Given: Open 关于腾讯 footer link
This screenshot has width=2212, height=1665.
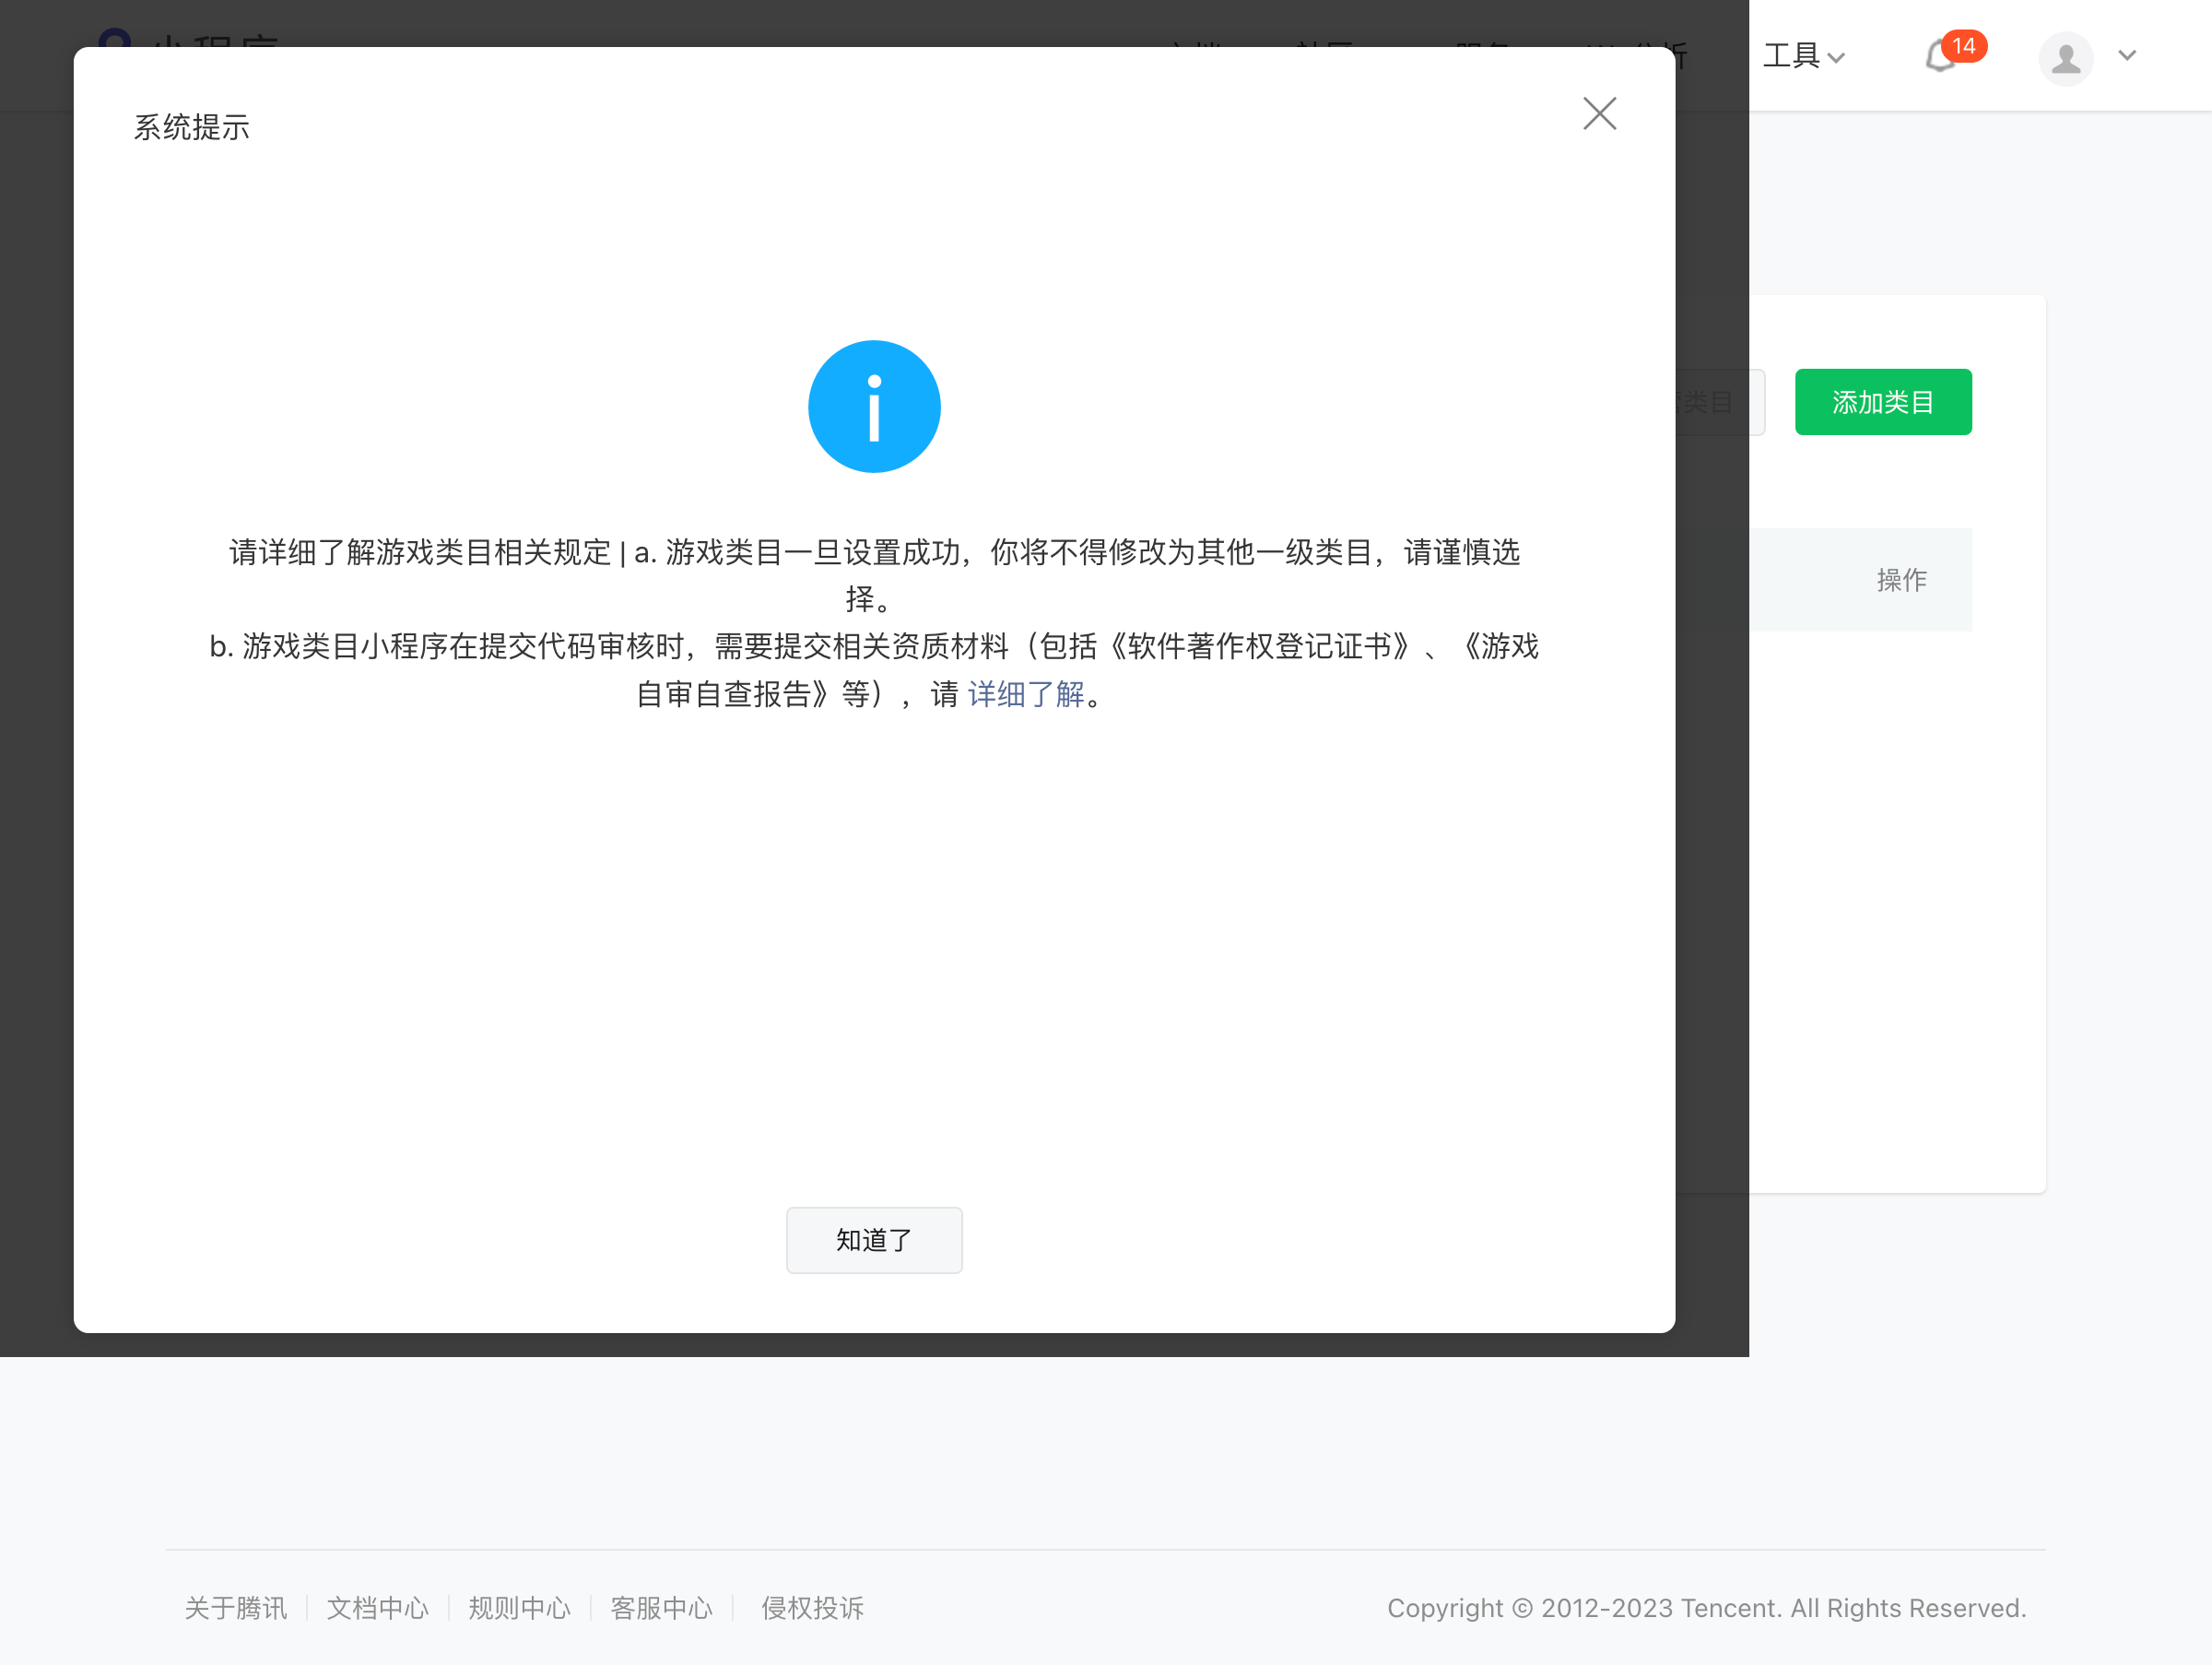Looking at the screenshot, I should point(235,1608).
